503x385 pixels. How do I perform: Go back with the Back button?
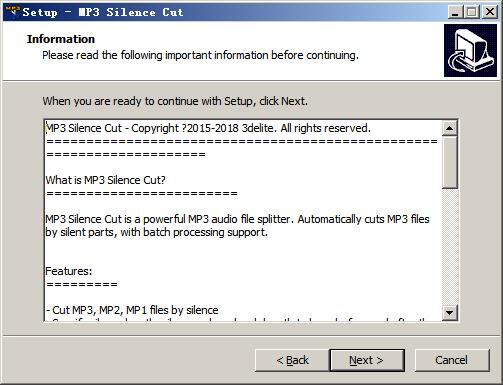pos(292,360)
